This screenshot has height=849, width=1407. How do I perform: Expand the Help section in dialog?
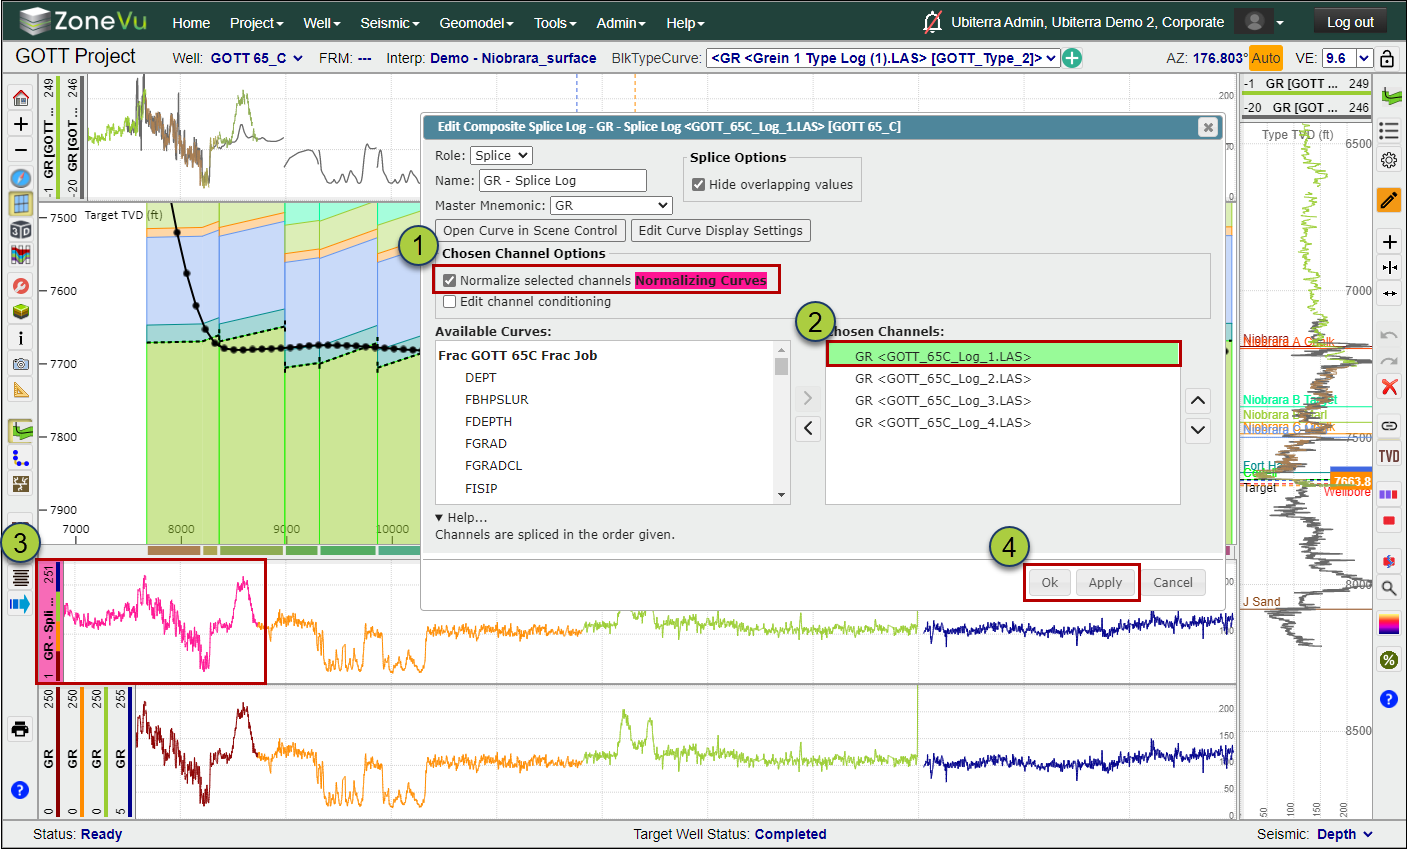pos(461,518)
